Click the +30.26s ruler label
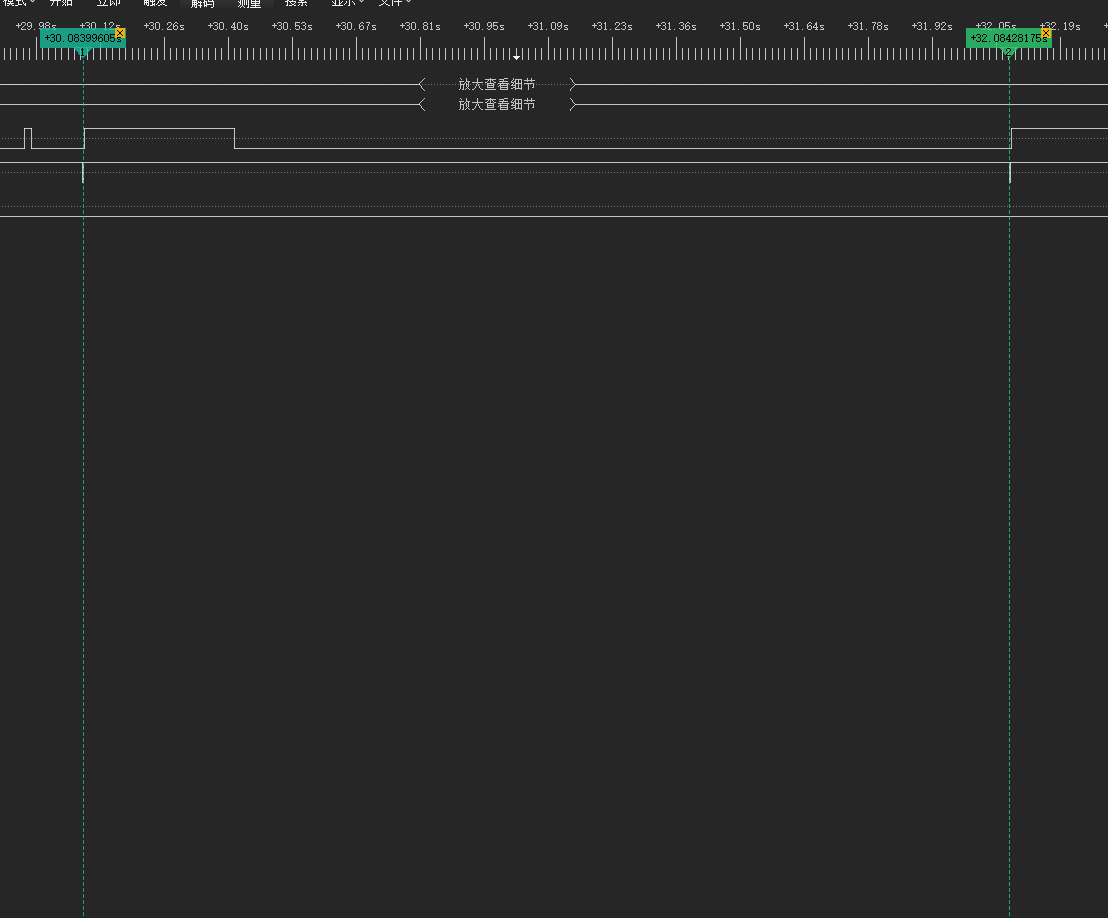 point(164,26)
